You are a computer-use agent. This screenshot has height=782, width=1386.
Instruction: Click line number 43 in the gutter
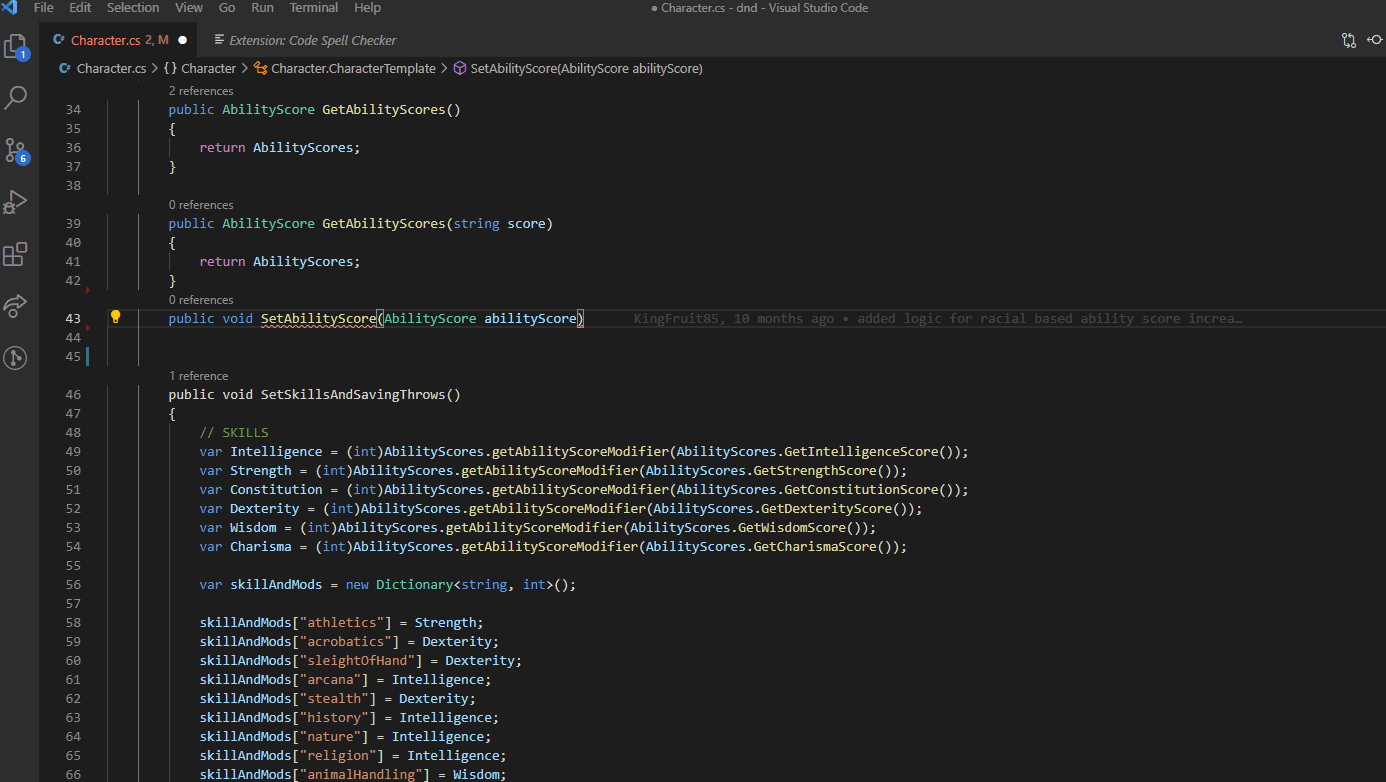coord(72,318)
